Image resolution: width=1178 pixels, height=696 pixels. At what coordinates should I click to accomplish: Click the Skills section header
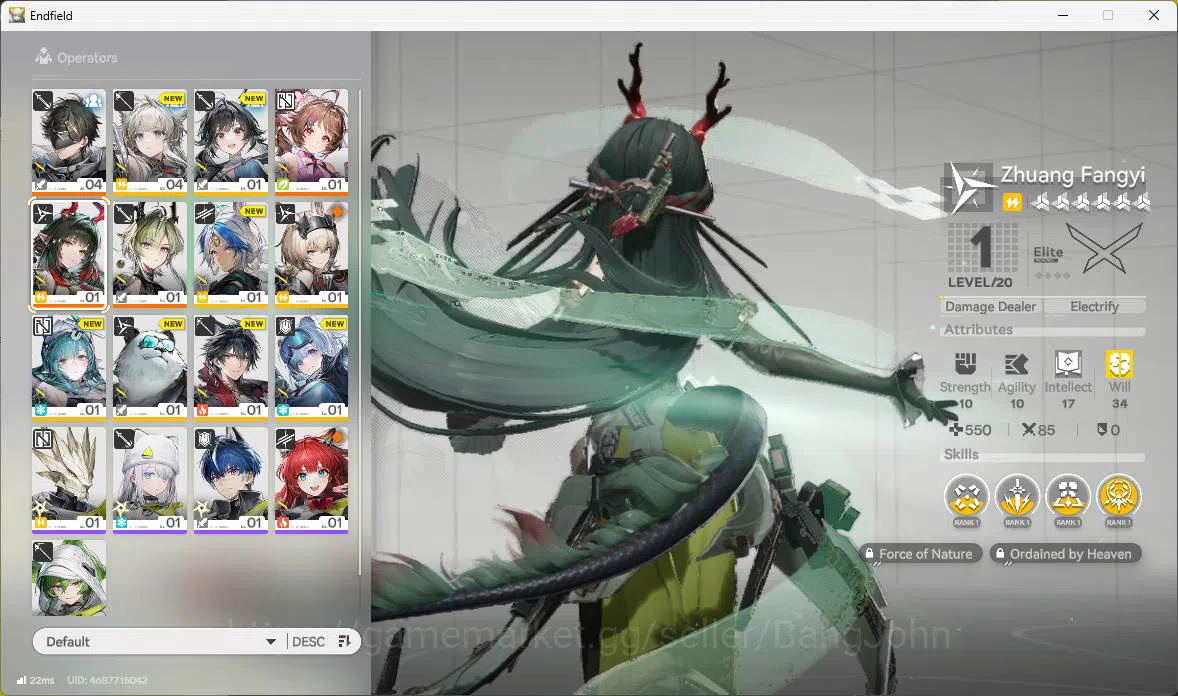tap(961, 454)
